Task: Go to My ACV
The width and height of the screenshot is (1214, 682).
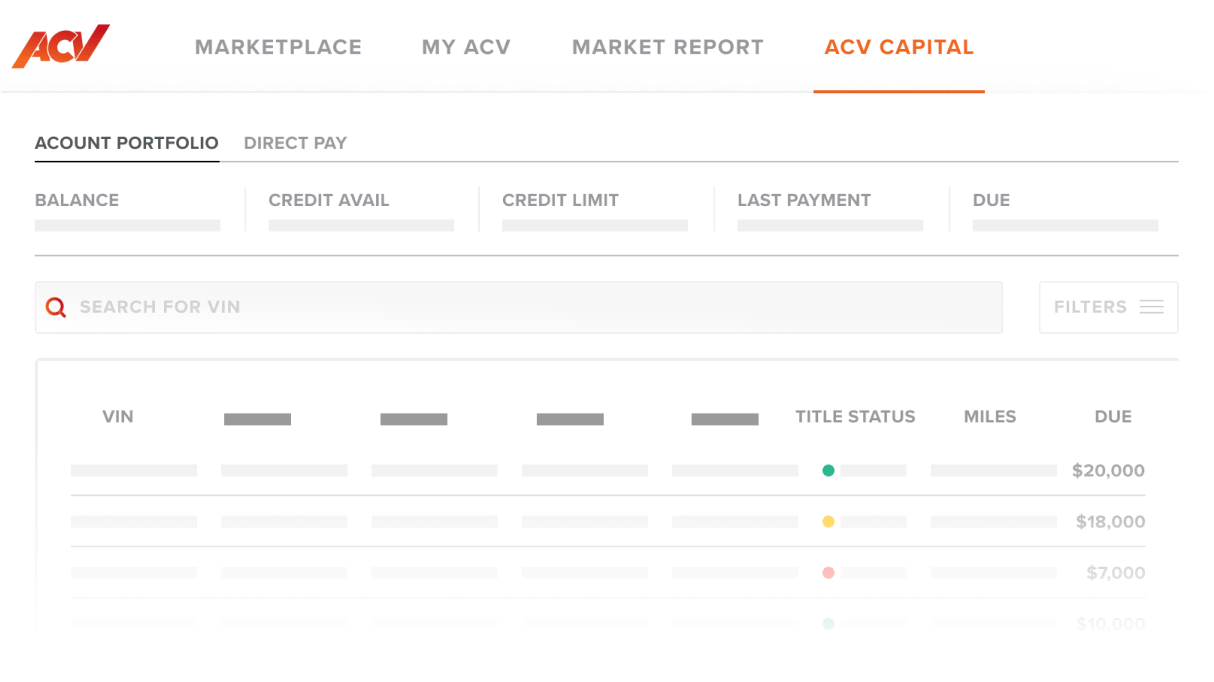Action: tap(466, 47)
